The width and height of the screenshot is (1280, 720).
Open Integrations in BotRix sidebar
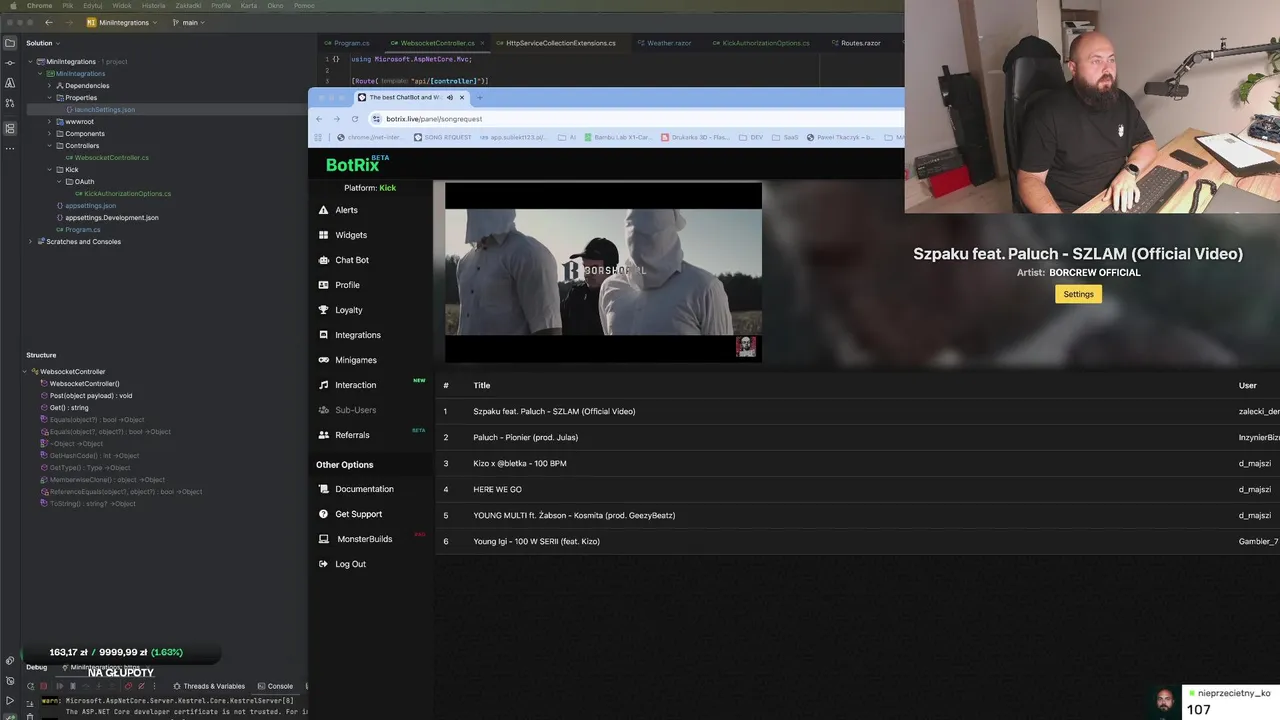(349, 335)
